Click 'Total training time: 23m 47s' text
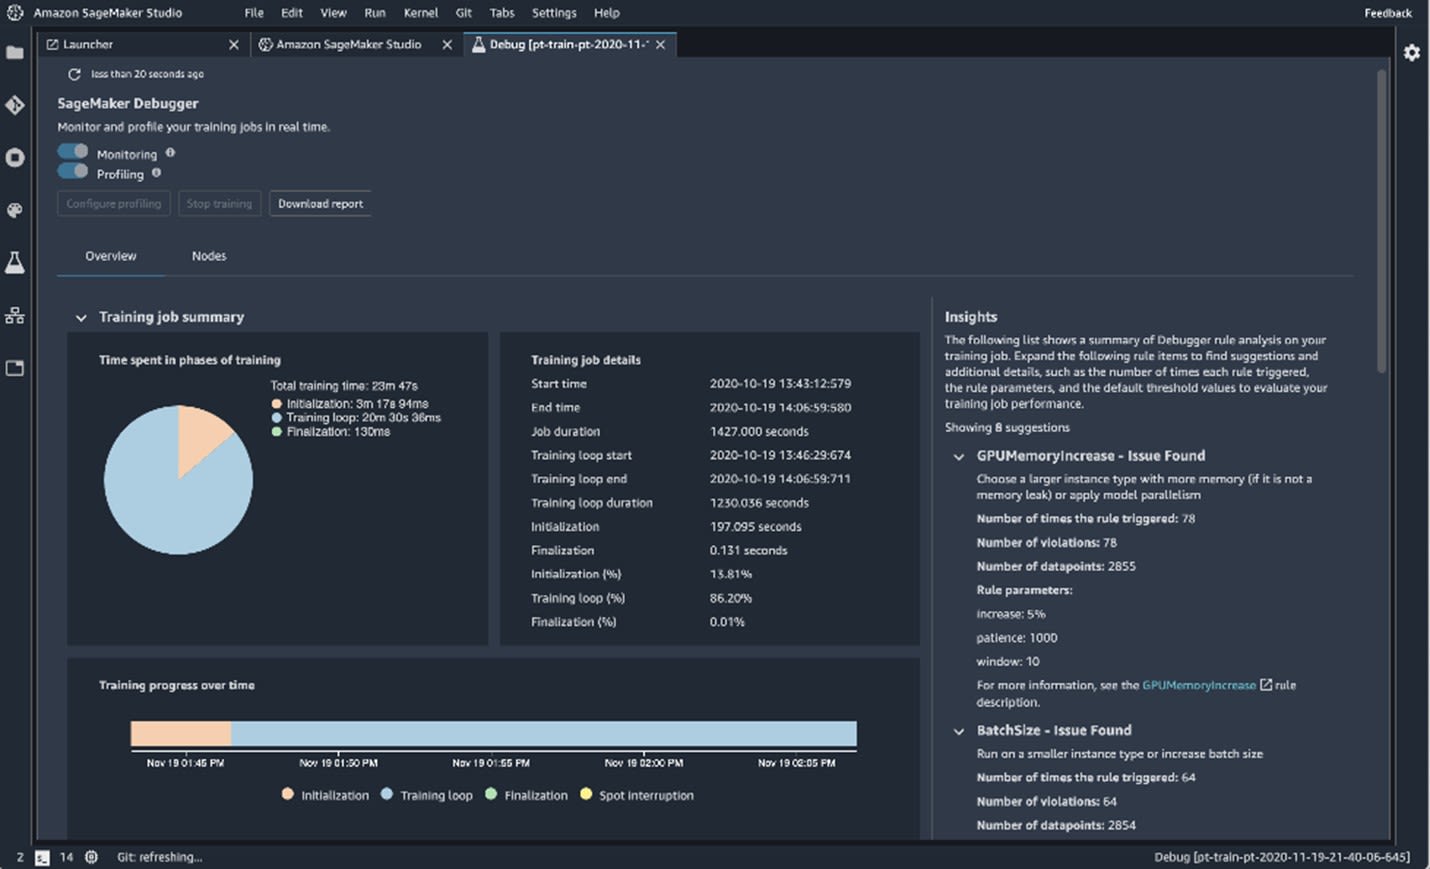This screenshot has height=869, width=1430. 344,386
